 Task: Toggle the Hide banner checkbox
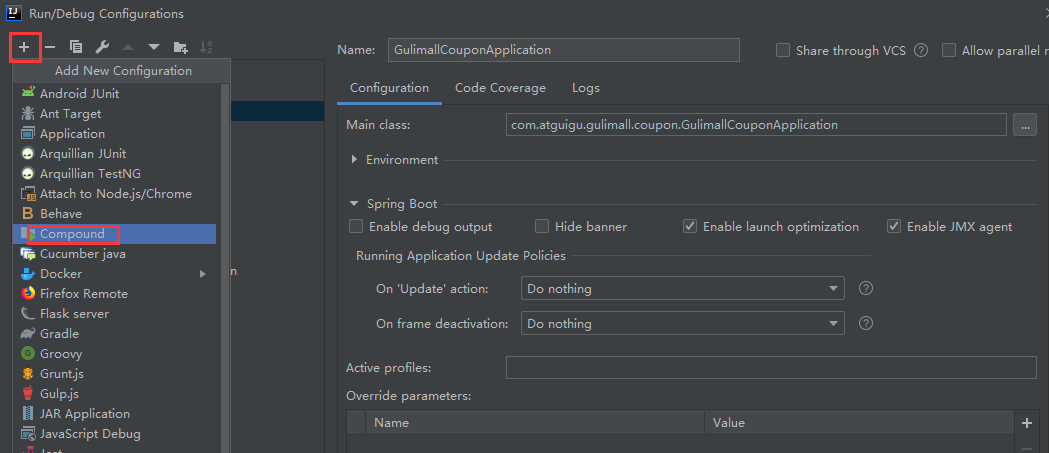pyautogui.click(x=542, y=227)
